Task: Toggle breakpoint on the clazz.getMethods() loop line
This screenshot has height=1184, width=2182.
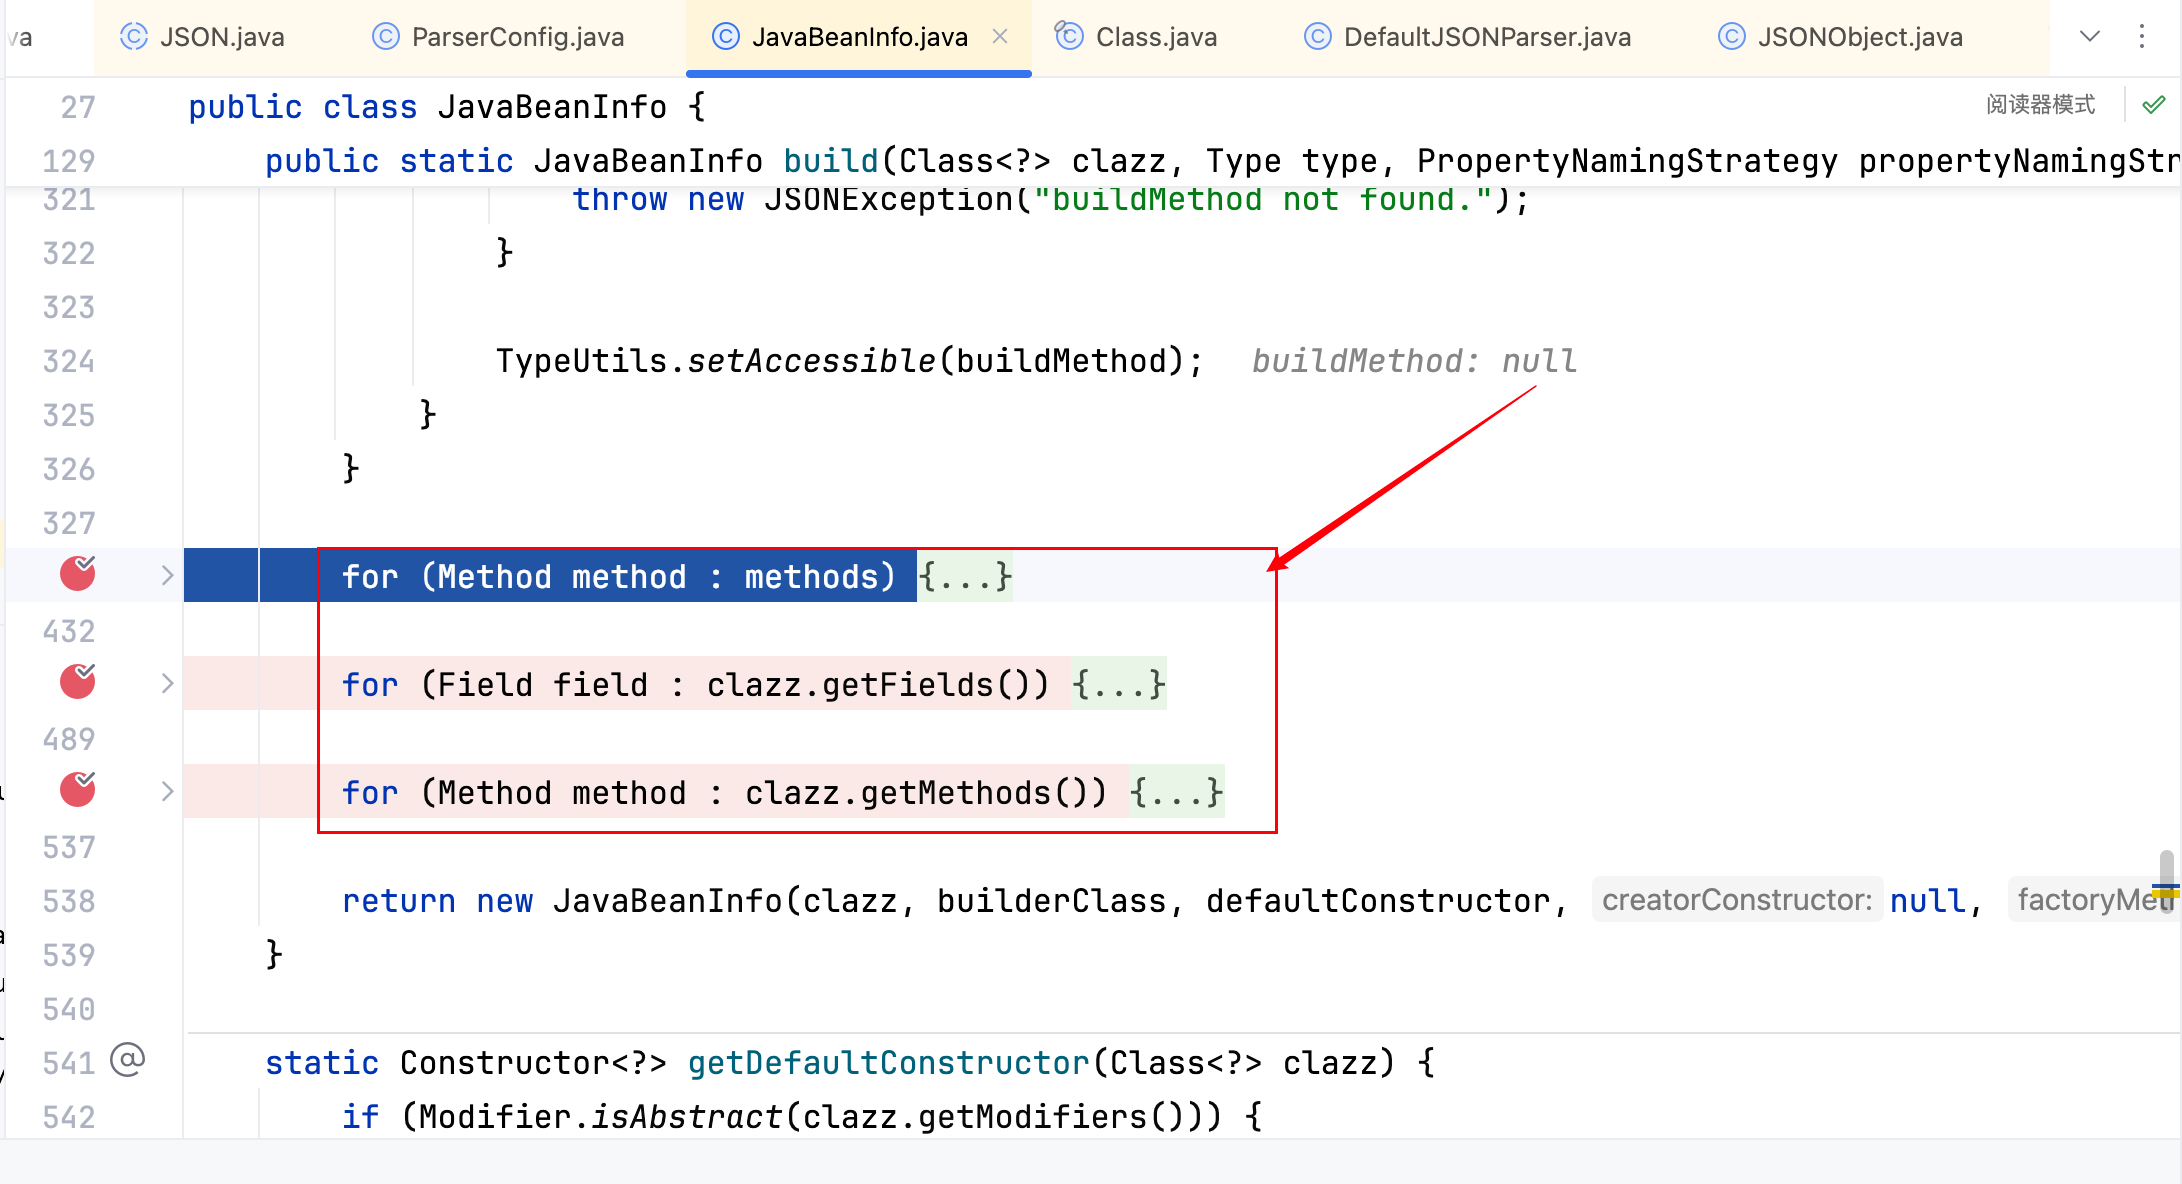Action: pos(77,790)
